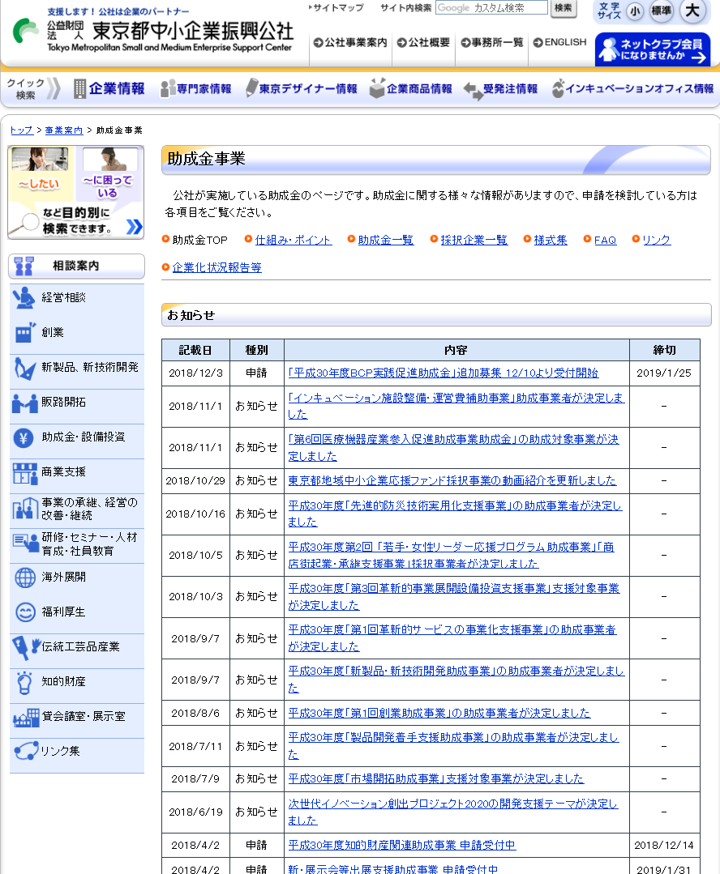Set font size to large (大)
Image resolution: width=720 pixels, height=874 pixels.
click(692, 11)
